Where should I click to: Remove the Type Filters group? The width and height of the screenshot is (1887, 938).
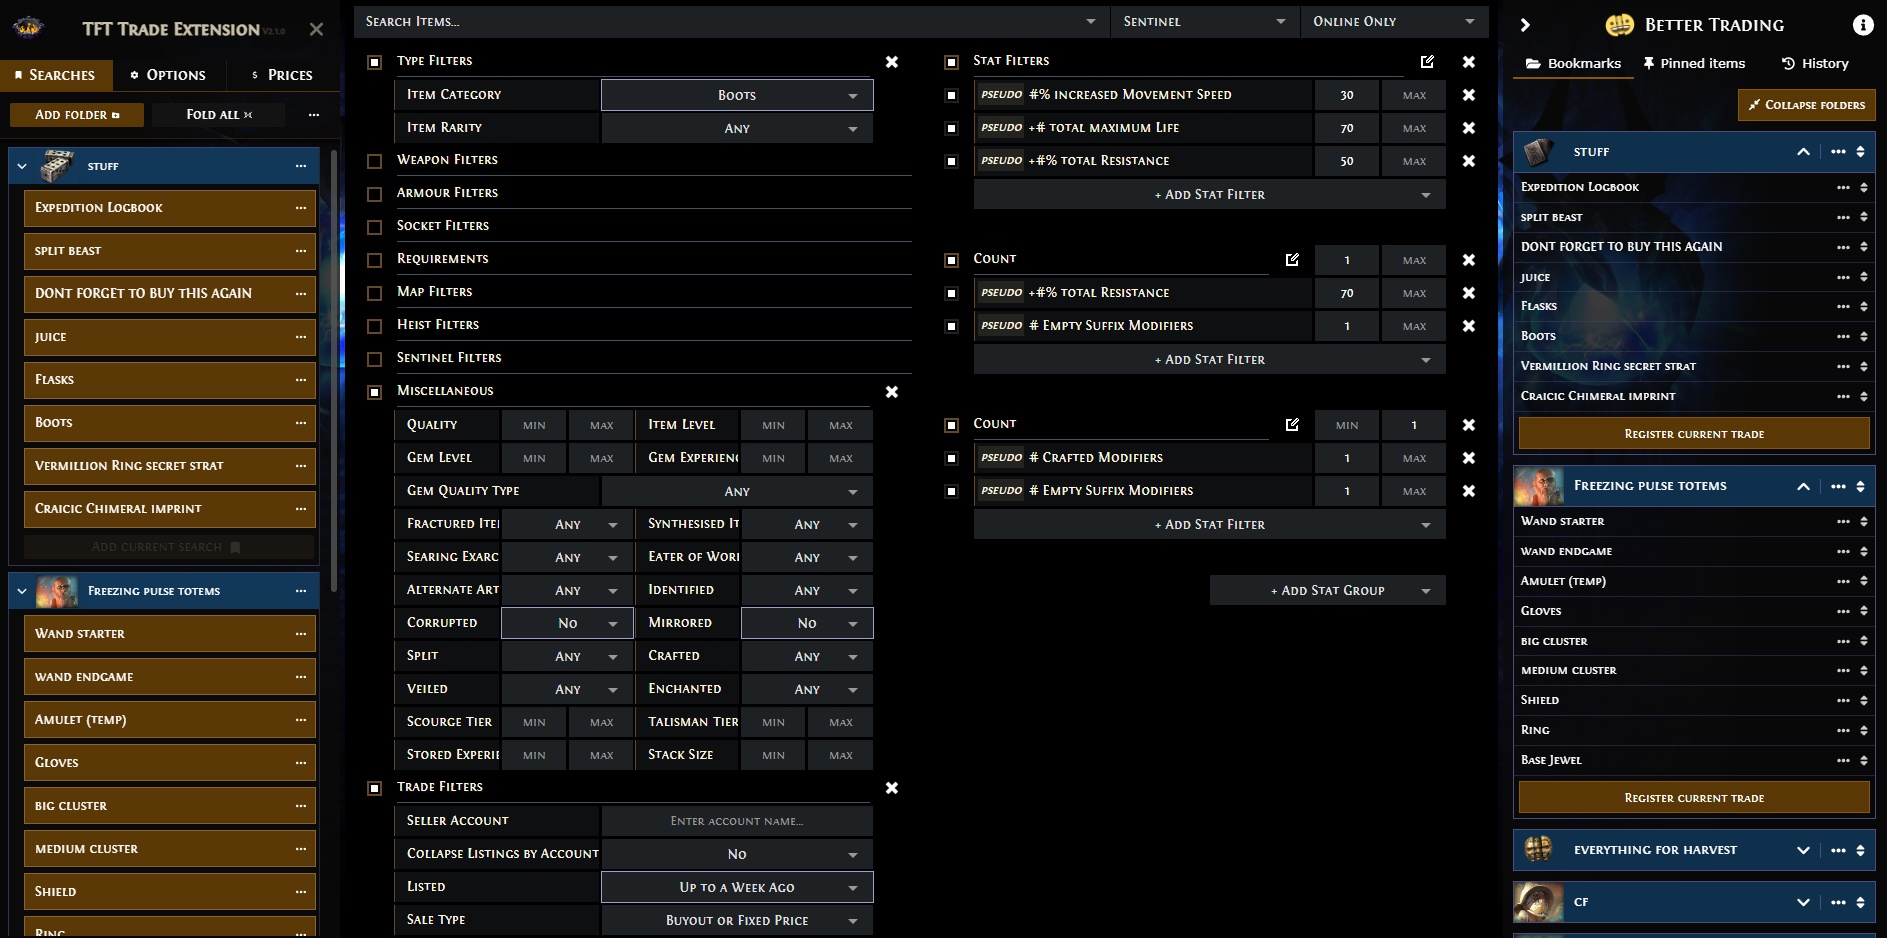click(892, 62)
